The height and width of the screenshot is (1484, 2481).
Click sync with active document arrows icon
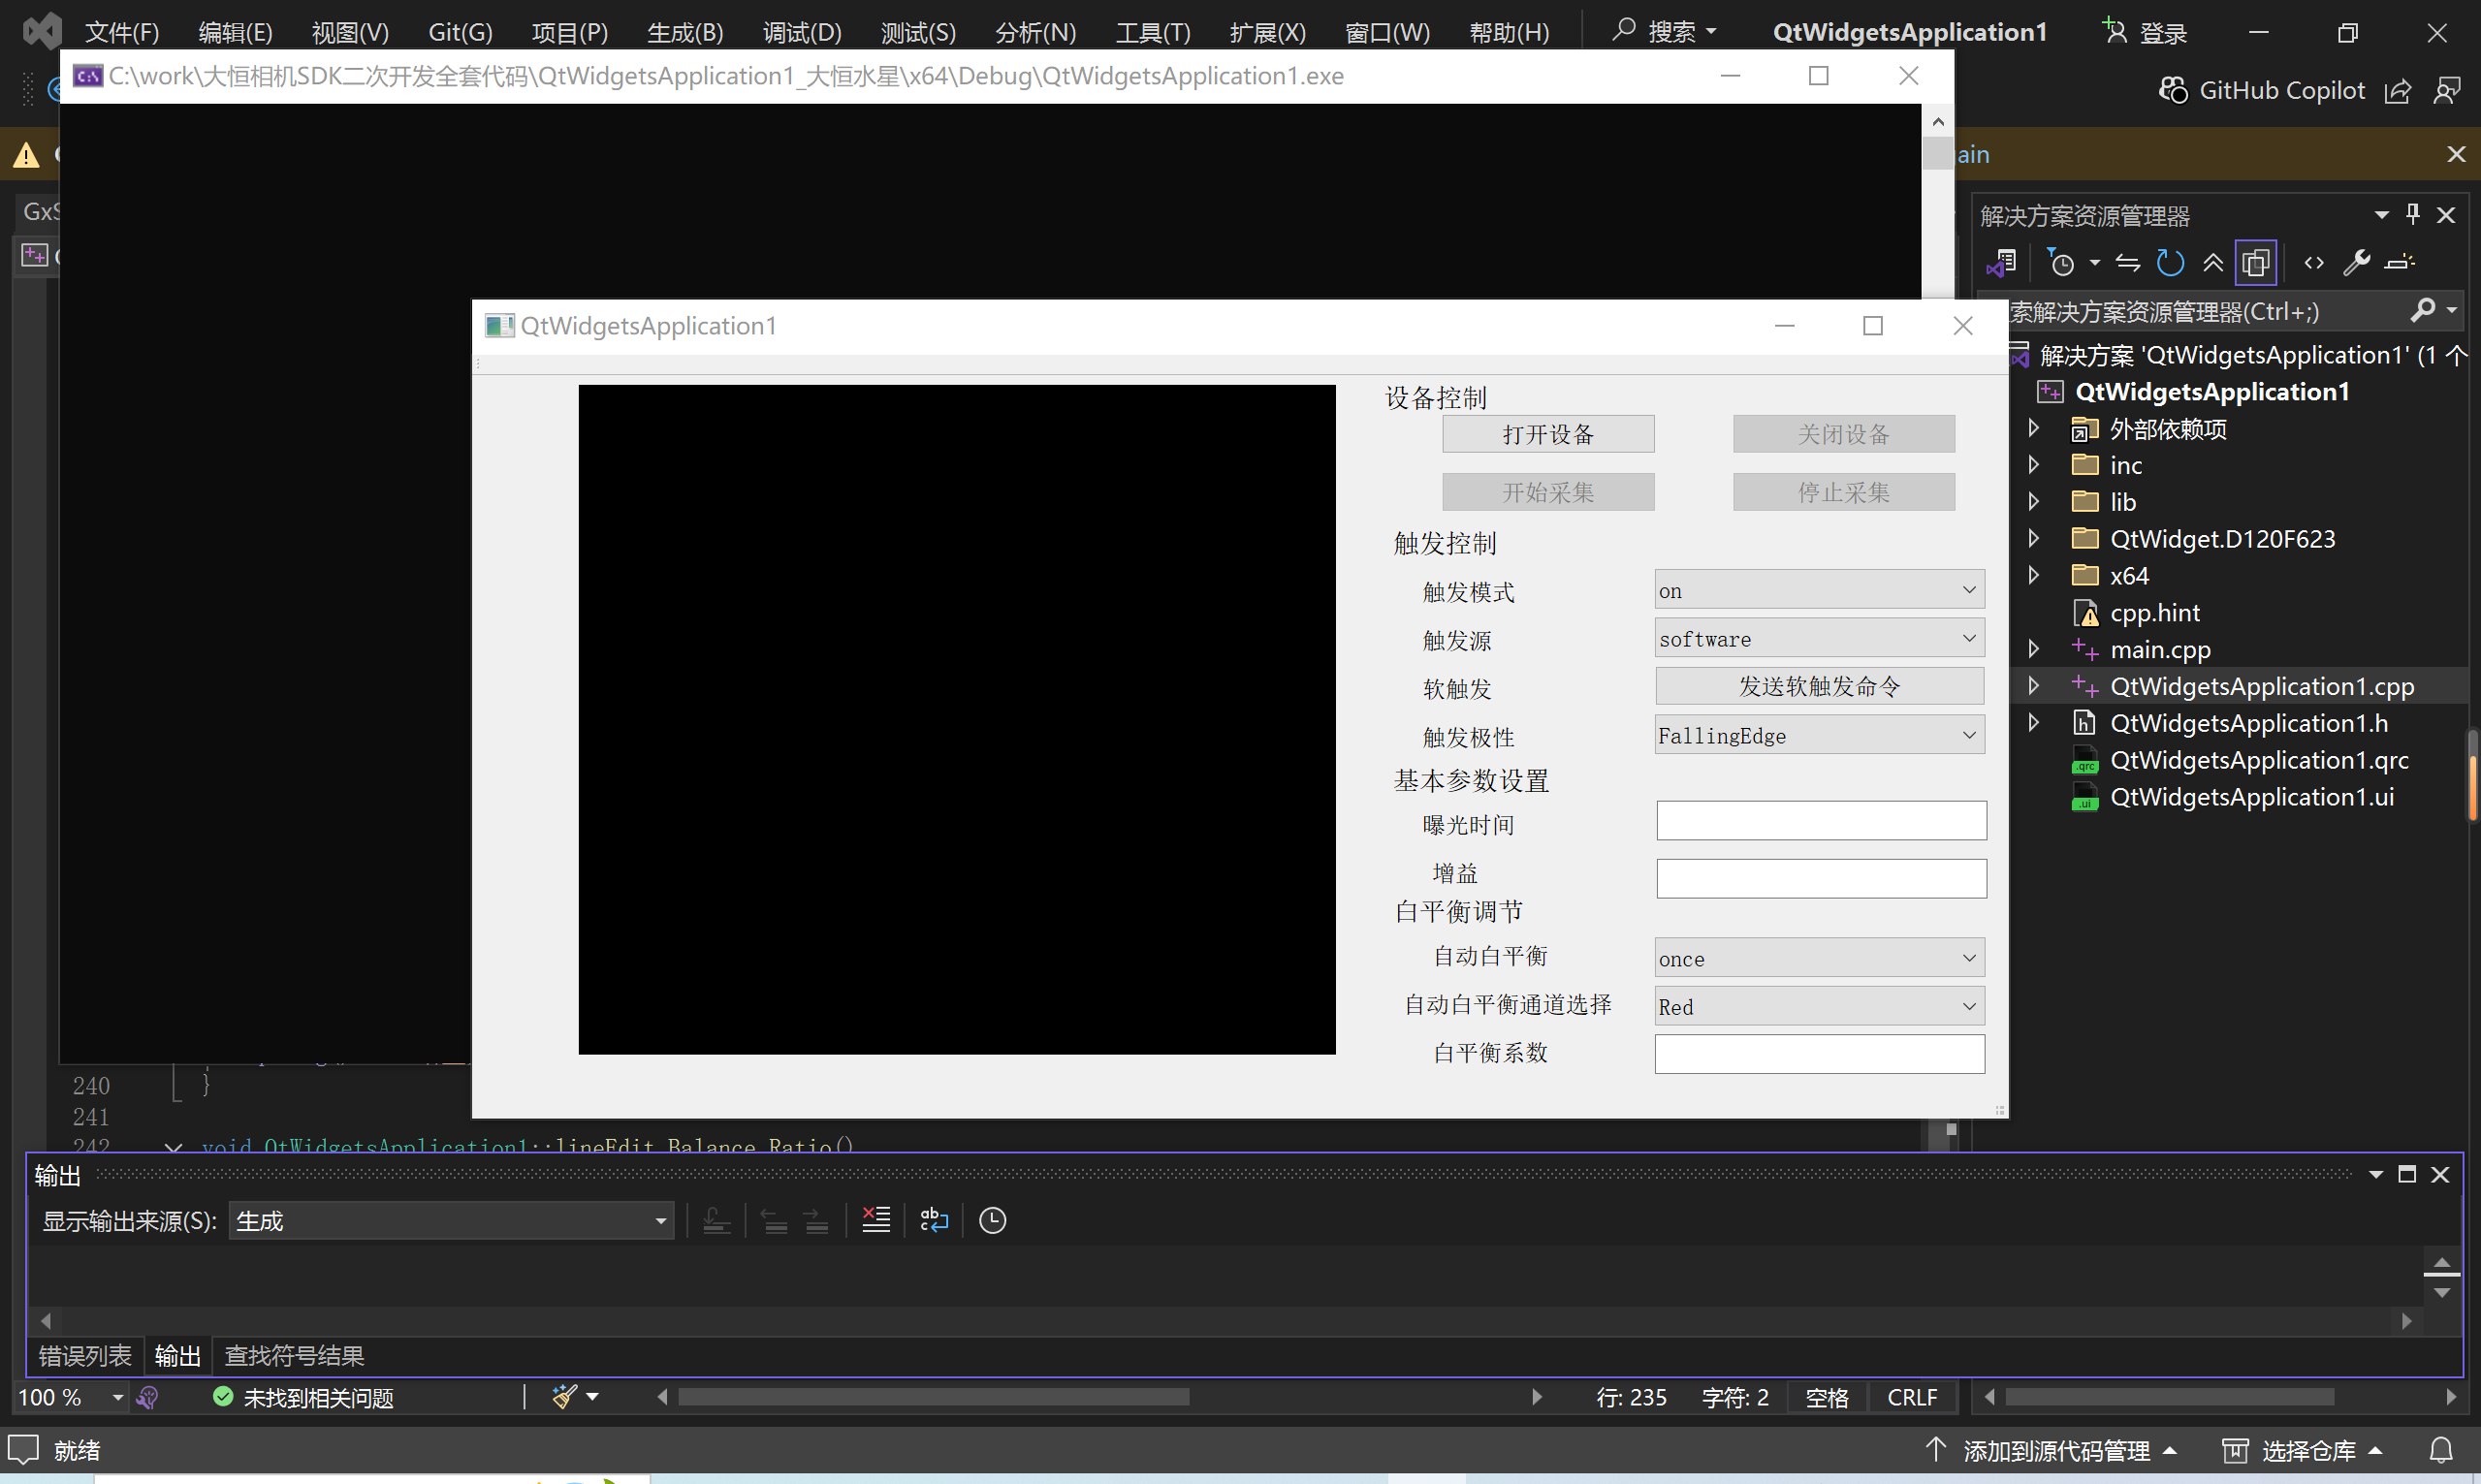2128,263
